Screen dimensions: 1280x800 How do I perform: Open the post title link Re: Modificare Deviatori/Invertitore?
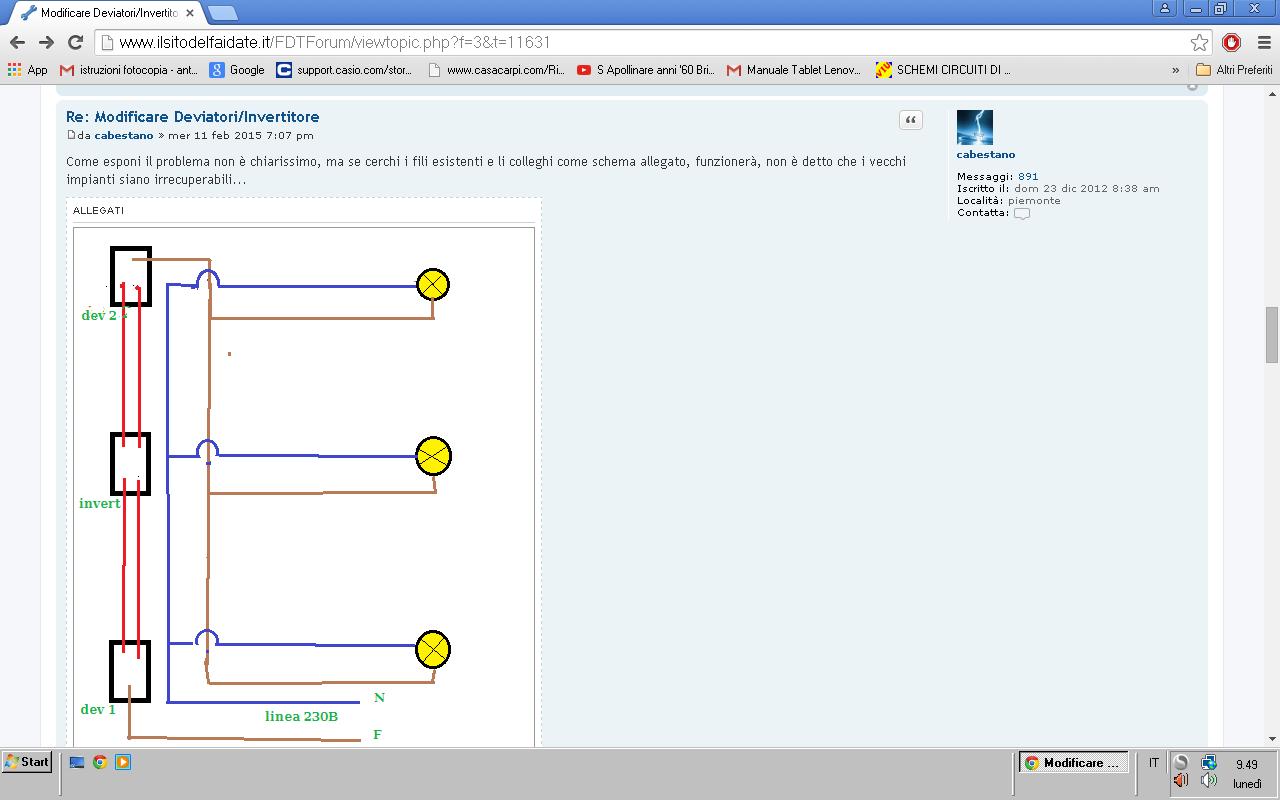click(192, 117)
